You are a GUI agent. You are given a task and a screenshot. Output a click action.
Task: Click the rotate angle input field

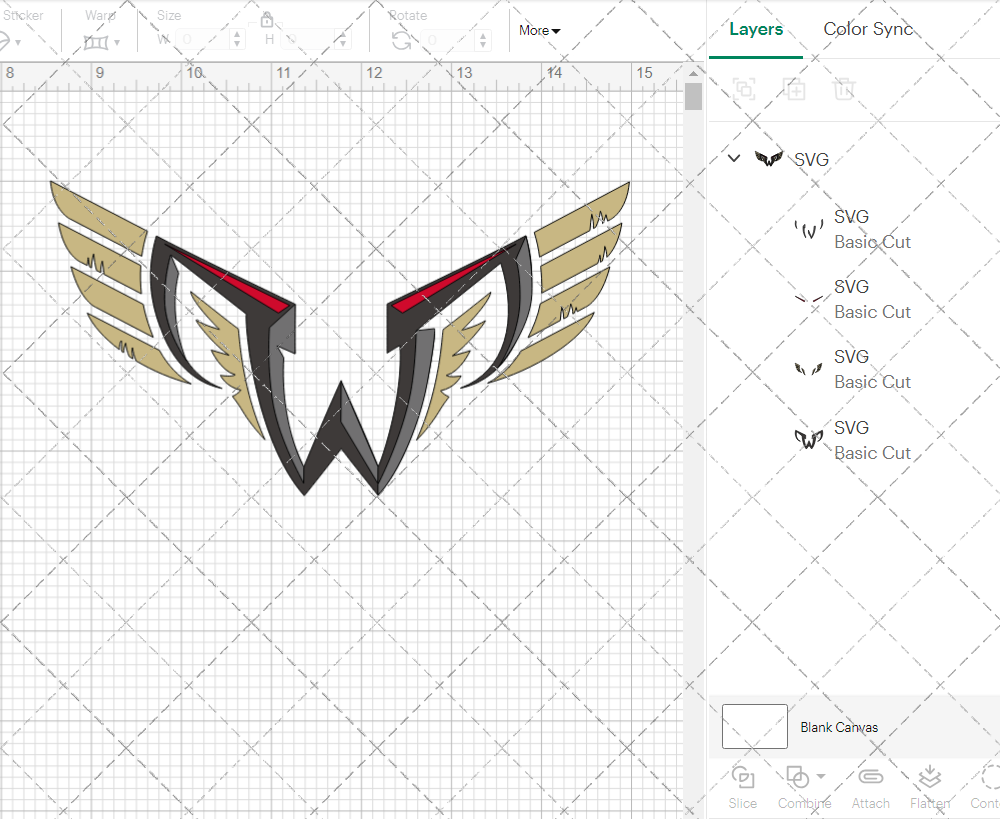coord(448,40)
